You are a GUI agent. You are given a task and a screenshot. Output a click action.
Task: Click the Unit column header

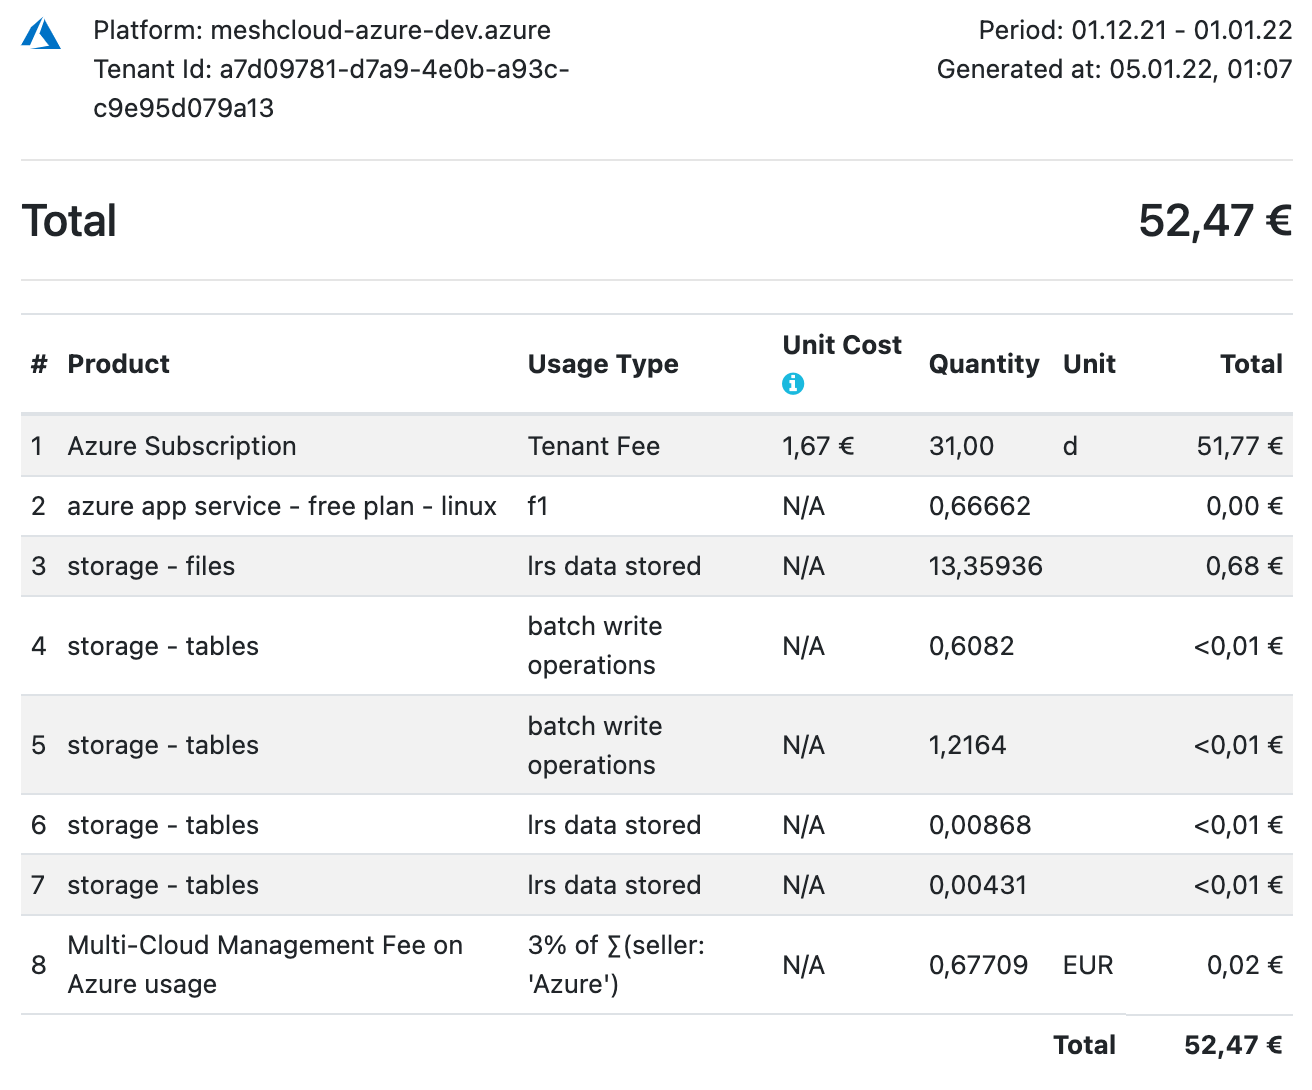[1089, 364]
